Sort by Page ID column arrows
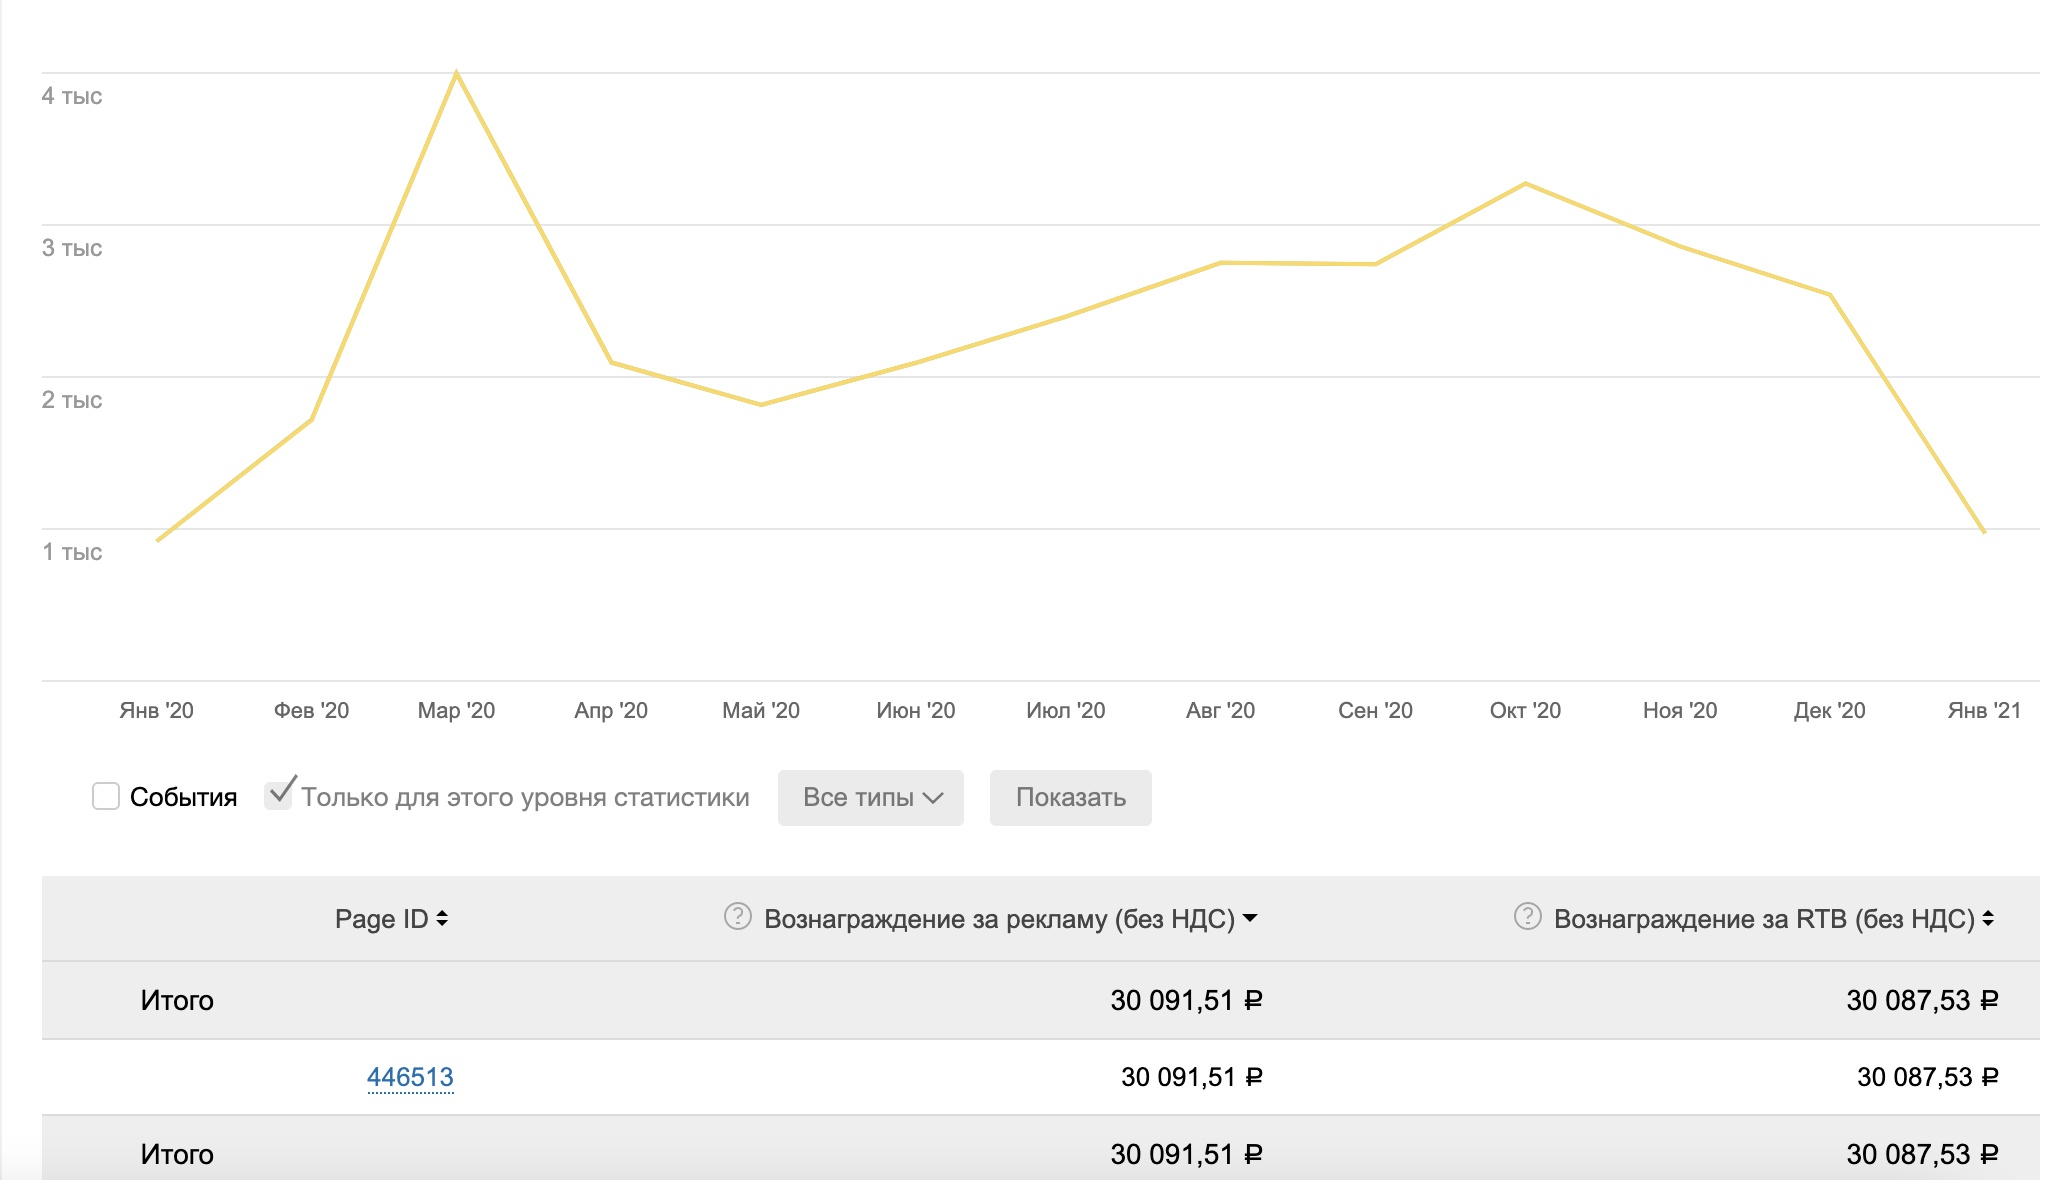The height and width of the screenshot is (1180, 2064). pos(442,918)
